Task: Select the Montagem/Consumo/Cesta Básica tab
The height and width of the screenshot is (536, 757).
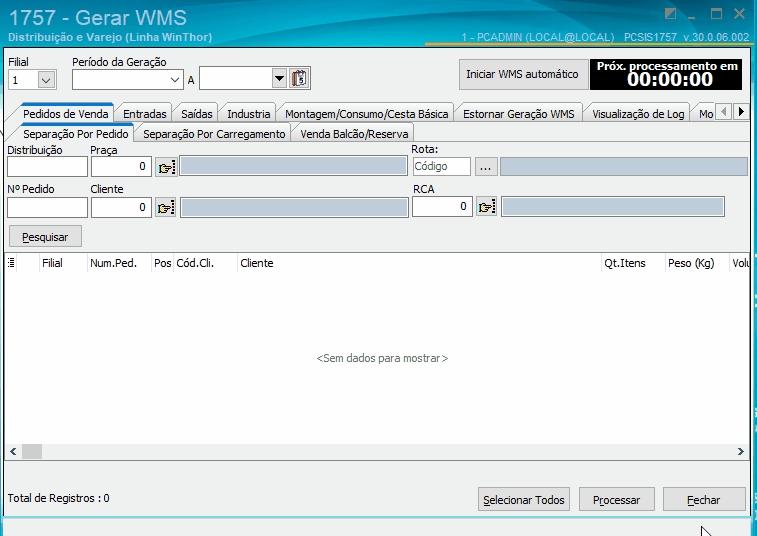Action: coord(366,114)
